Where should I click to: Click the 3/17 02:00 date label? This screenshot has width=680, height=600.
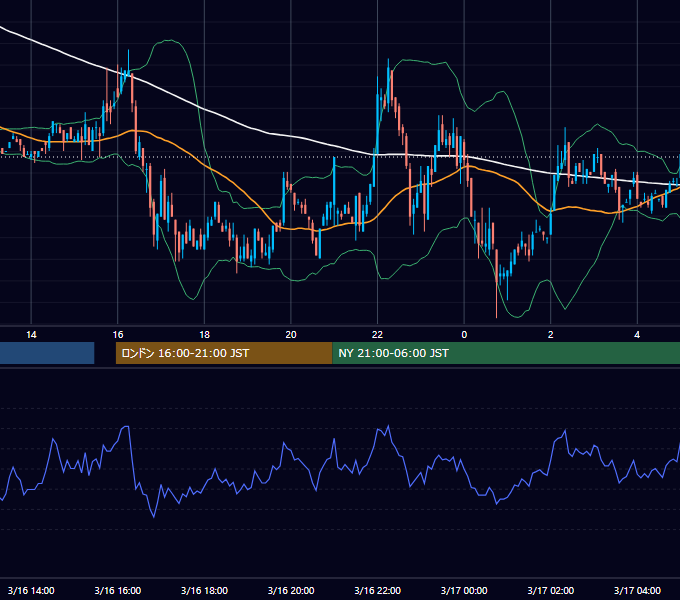(x=550, y=590)
